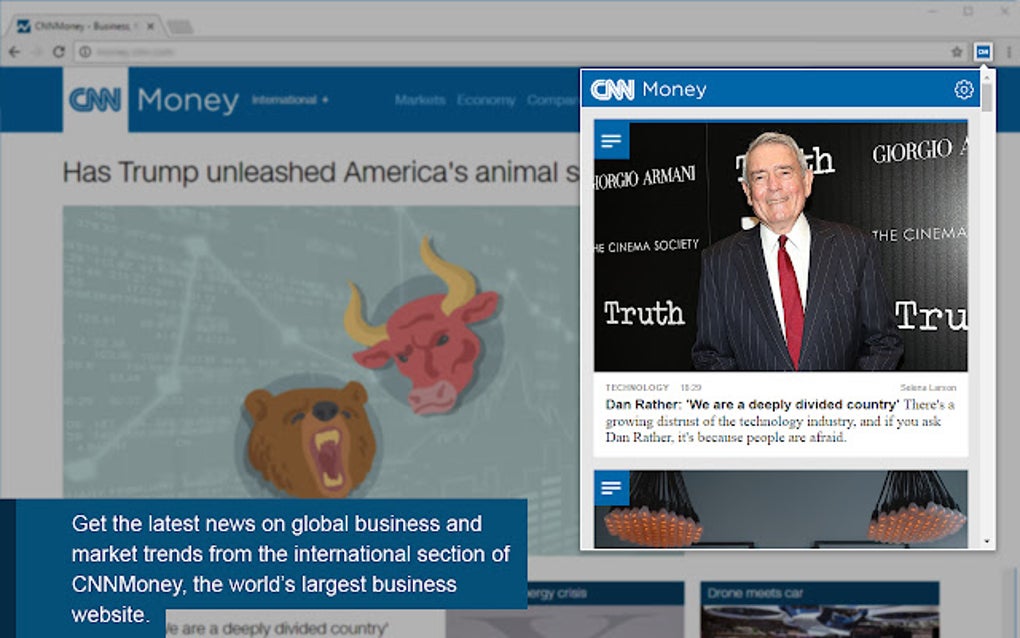Open the Dan Rather divided country headline

click(751, 404)
